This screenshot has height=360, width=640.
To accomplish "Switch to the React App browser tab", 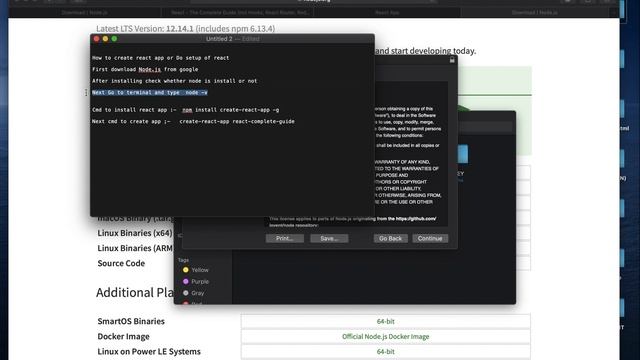I will click(x=387, y=13).
